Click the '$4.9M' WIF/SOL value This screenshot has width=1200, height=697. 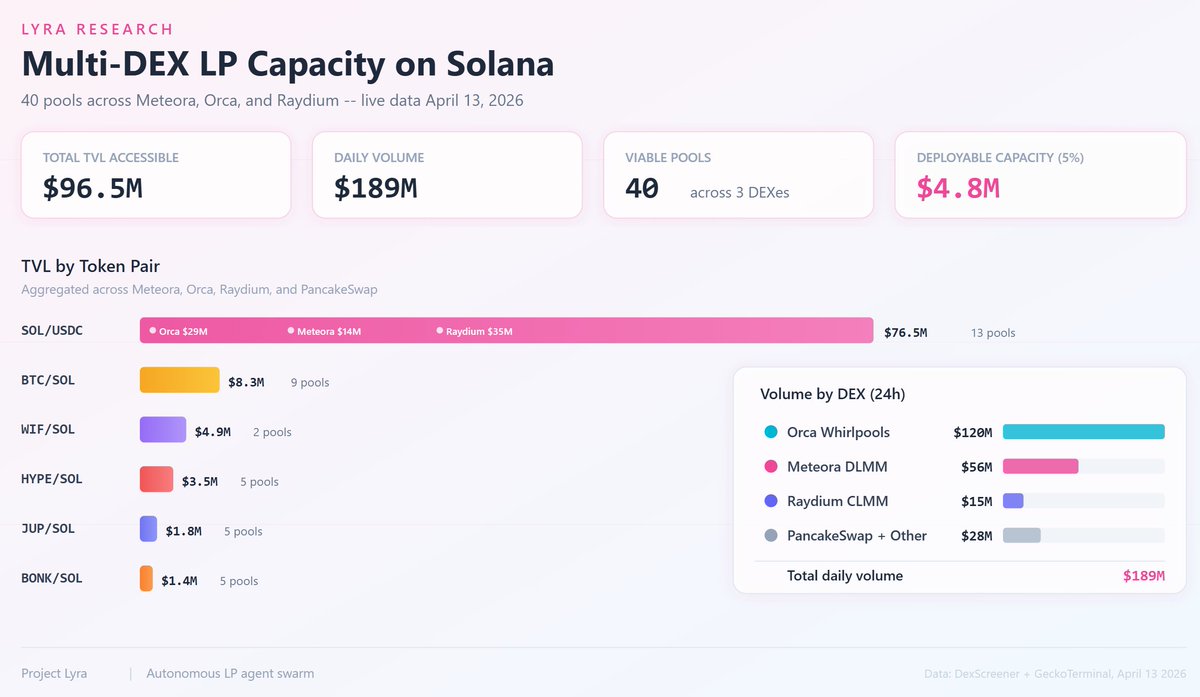pyautogui.click(x=213, y=432)
